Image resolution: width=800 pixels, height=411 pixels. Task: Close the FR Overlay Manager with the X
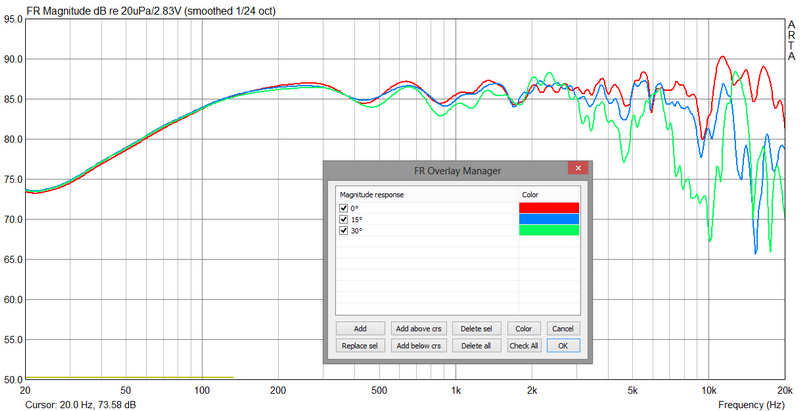tap(576, 171)
